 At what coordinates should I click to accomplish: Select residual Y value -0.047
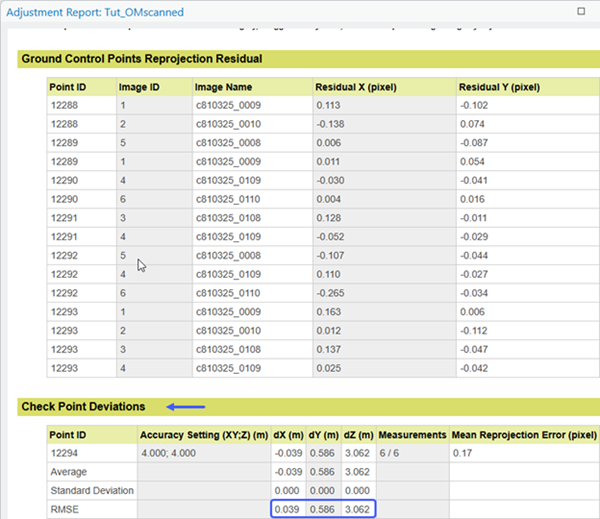[474, 349]
